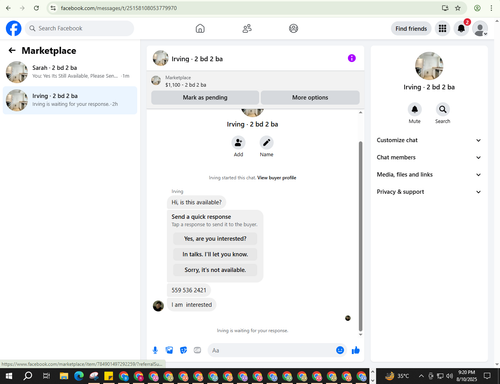Open the weather widget showing 35°C
This screenshot has width=500, height=384.
pyautogui.click(x=397, y=376)
